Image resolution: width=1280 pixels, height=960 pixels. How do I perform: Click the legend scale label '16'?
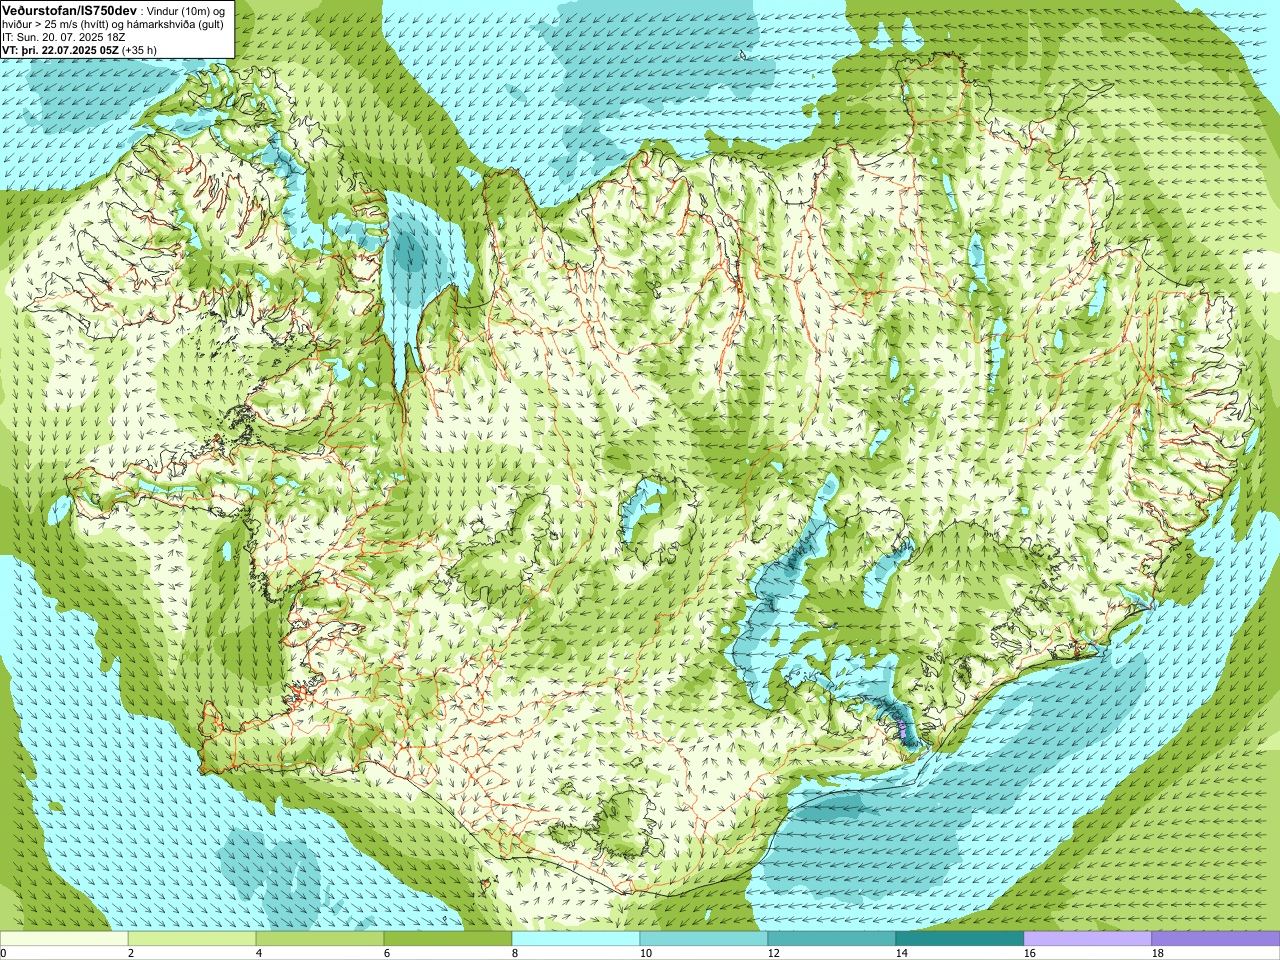click(x=1029, y=954)
